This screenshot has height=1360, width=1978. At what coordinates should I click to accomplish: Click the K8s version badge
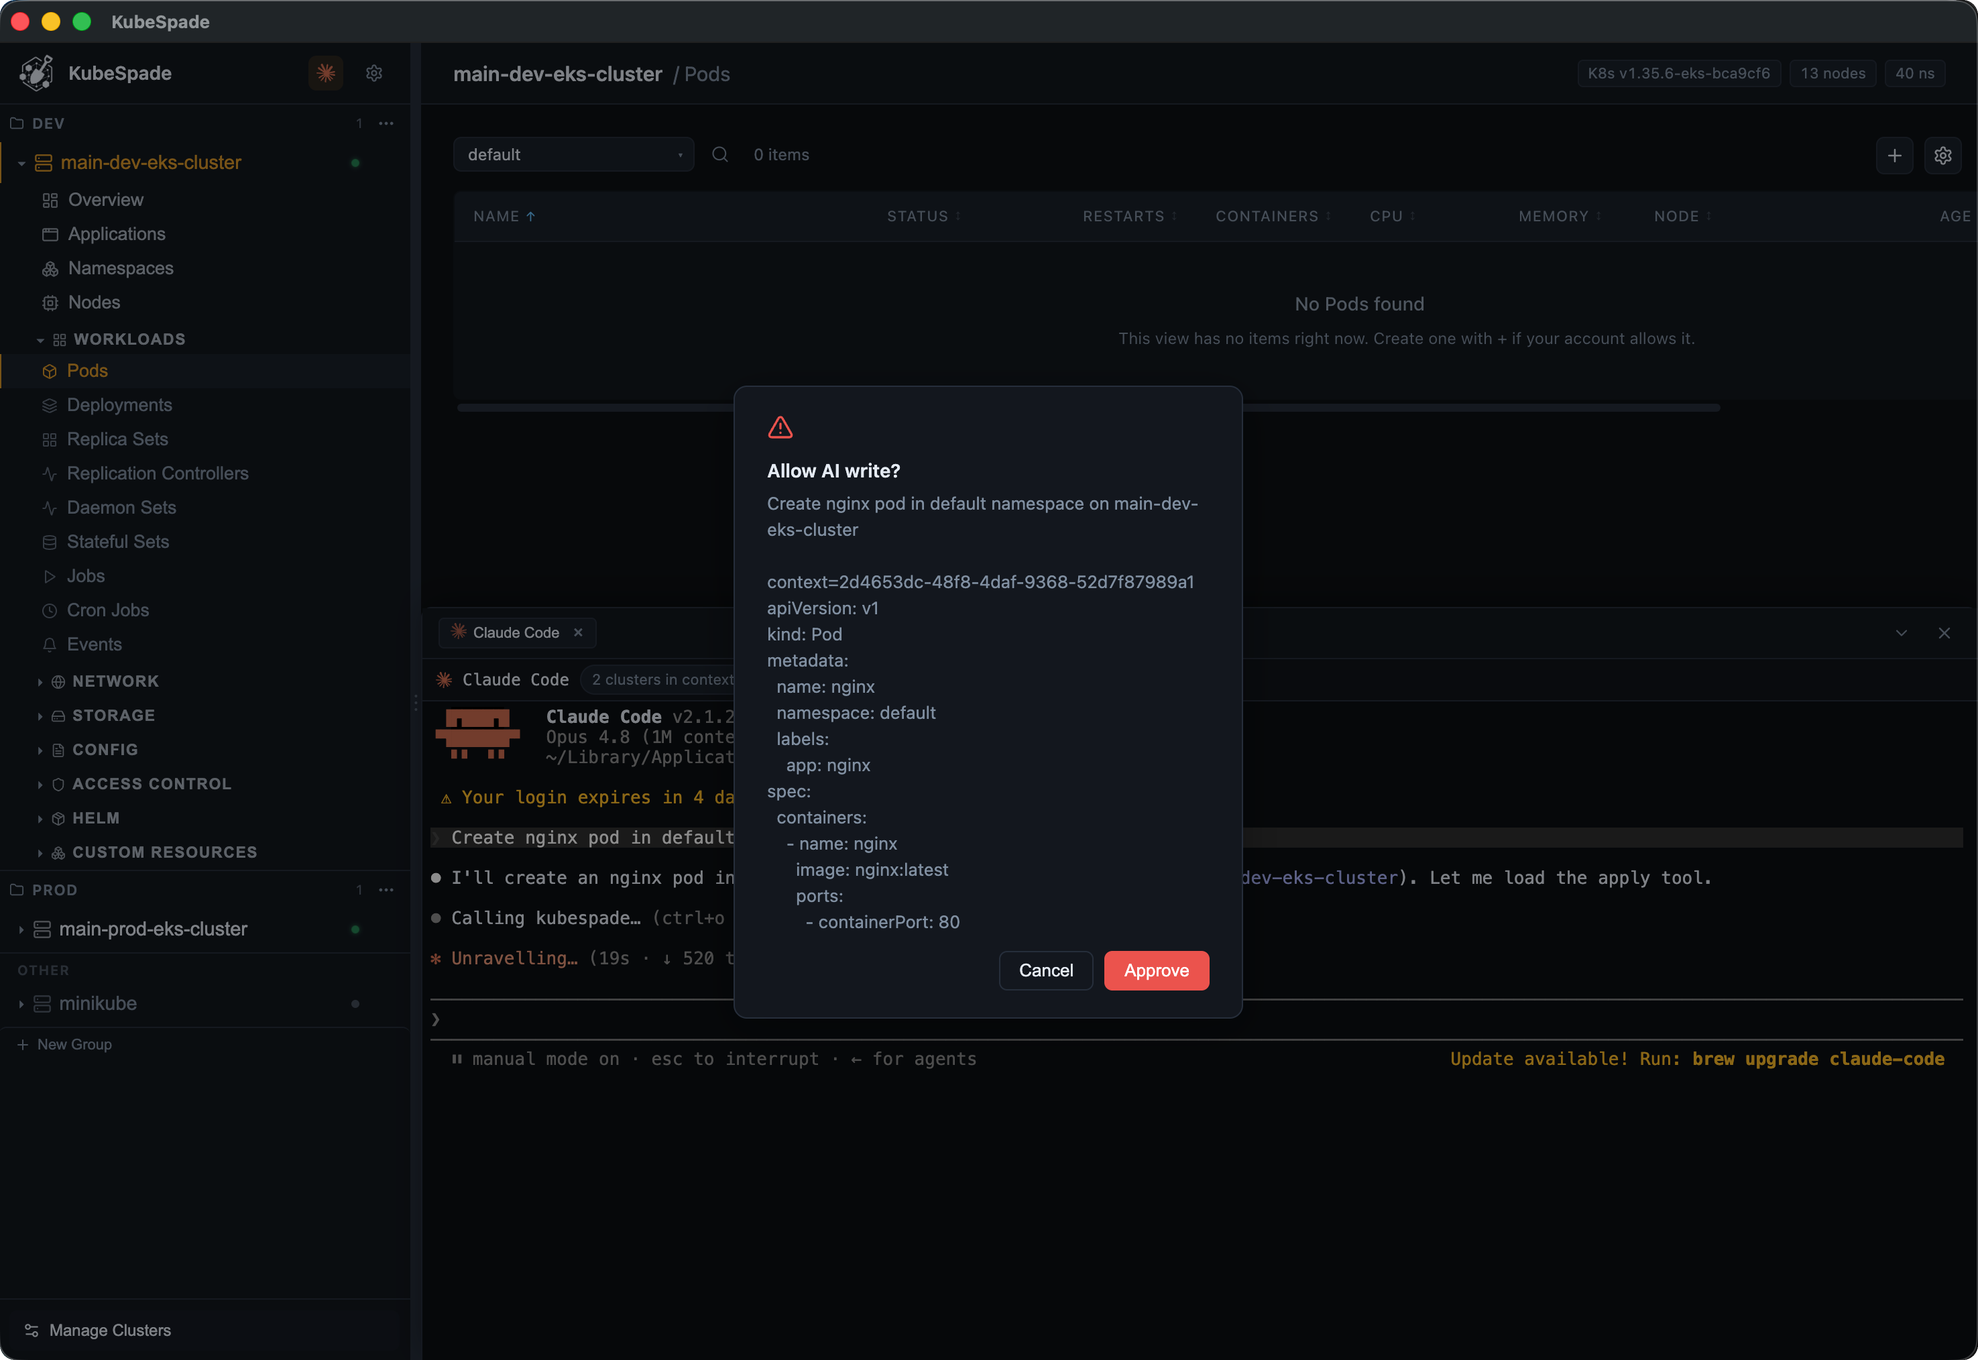(x=1678, y=73)
